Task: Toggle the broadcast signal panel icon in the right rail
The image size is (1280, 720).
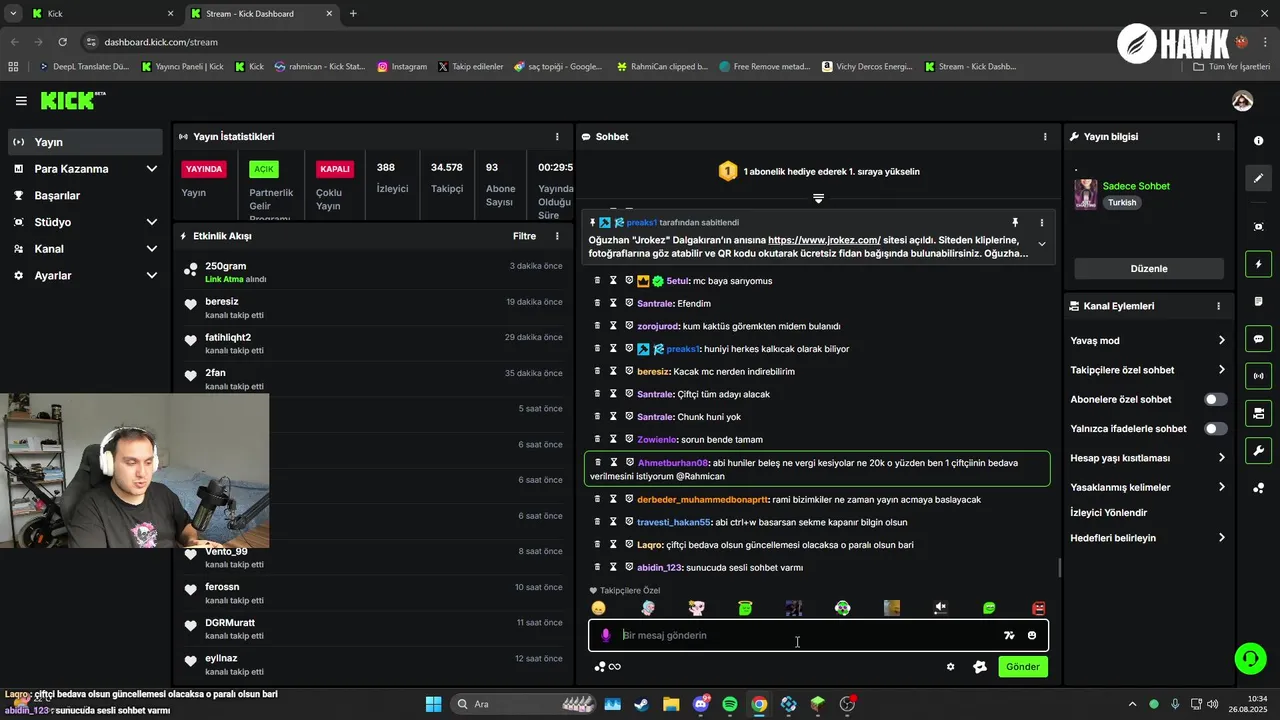Action: pos(1258,376)
